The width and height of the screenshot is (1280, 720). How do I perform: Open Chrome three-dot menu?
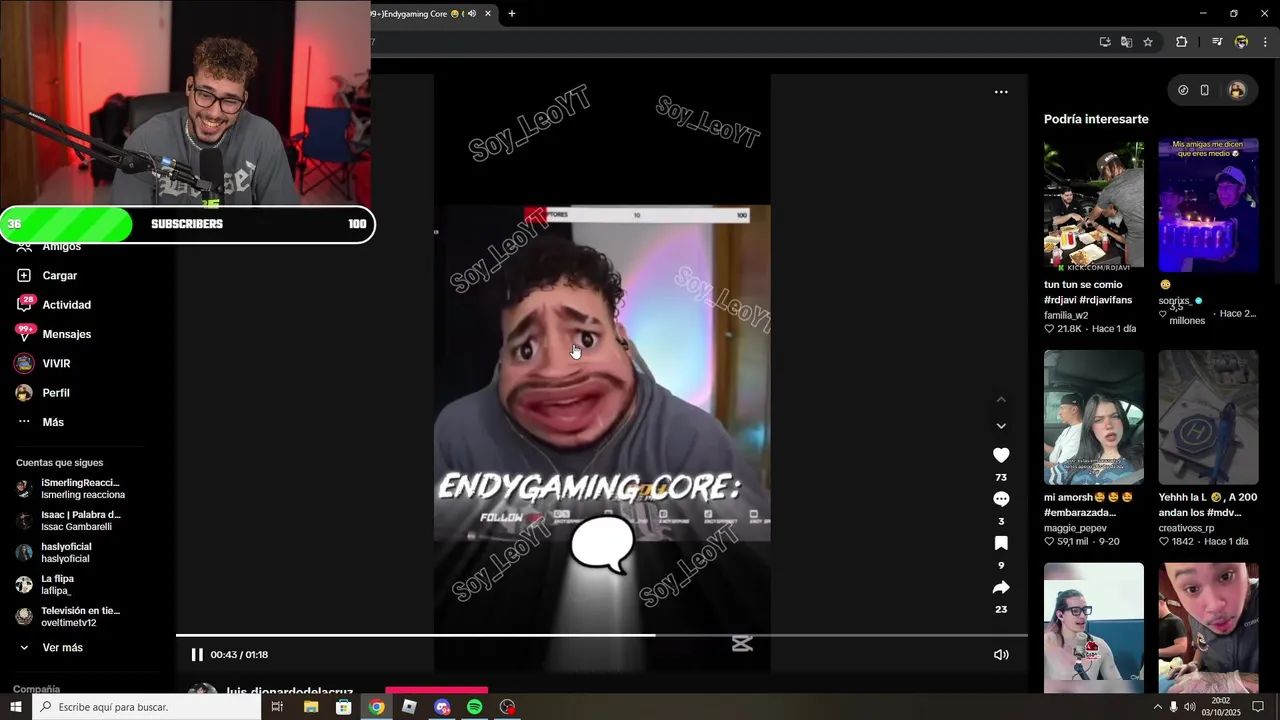[x=1265, y=42]
